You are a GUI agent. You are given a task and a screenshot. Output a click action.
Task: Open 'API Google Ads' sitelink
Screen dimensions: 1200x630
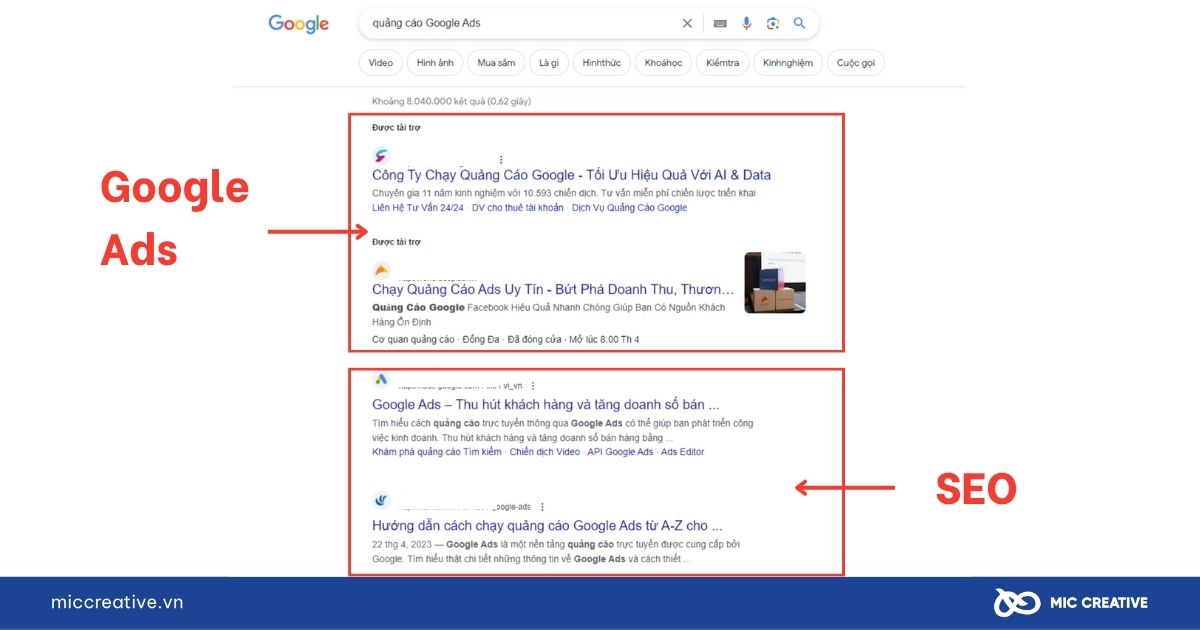point(620,452)
